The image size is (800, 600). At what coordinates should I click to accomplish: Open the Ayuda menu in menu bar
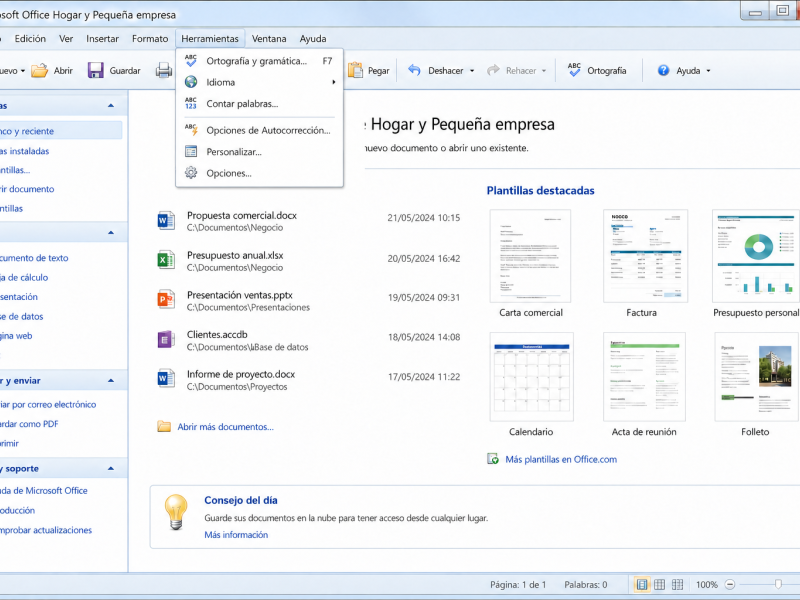pos(313,39)
